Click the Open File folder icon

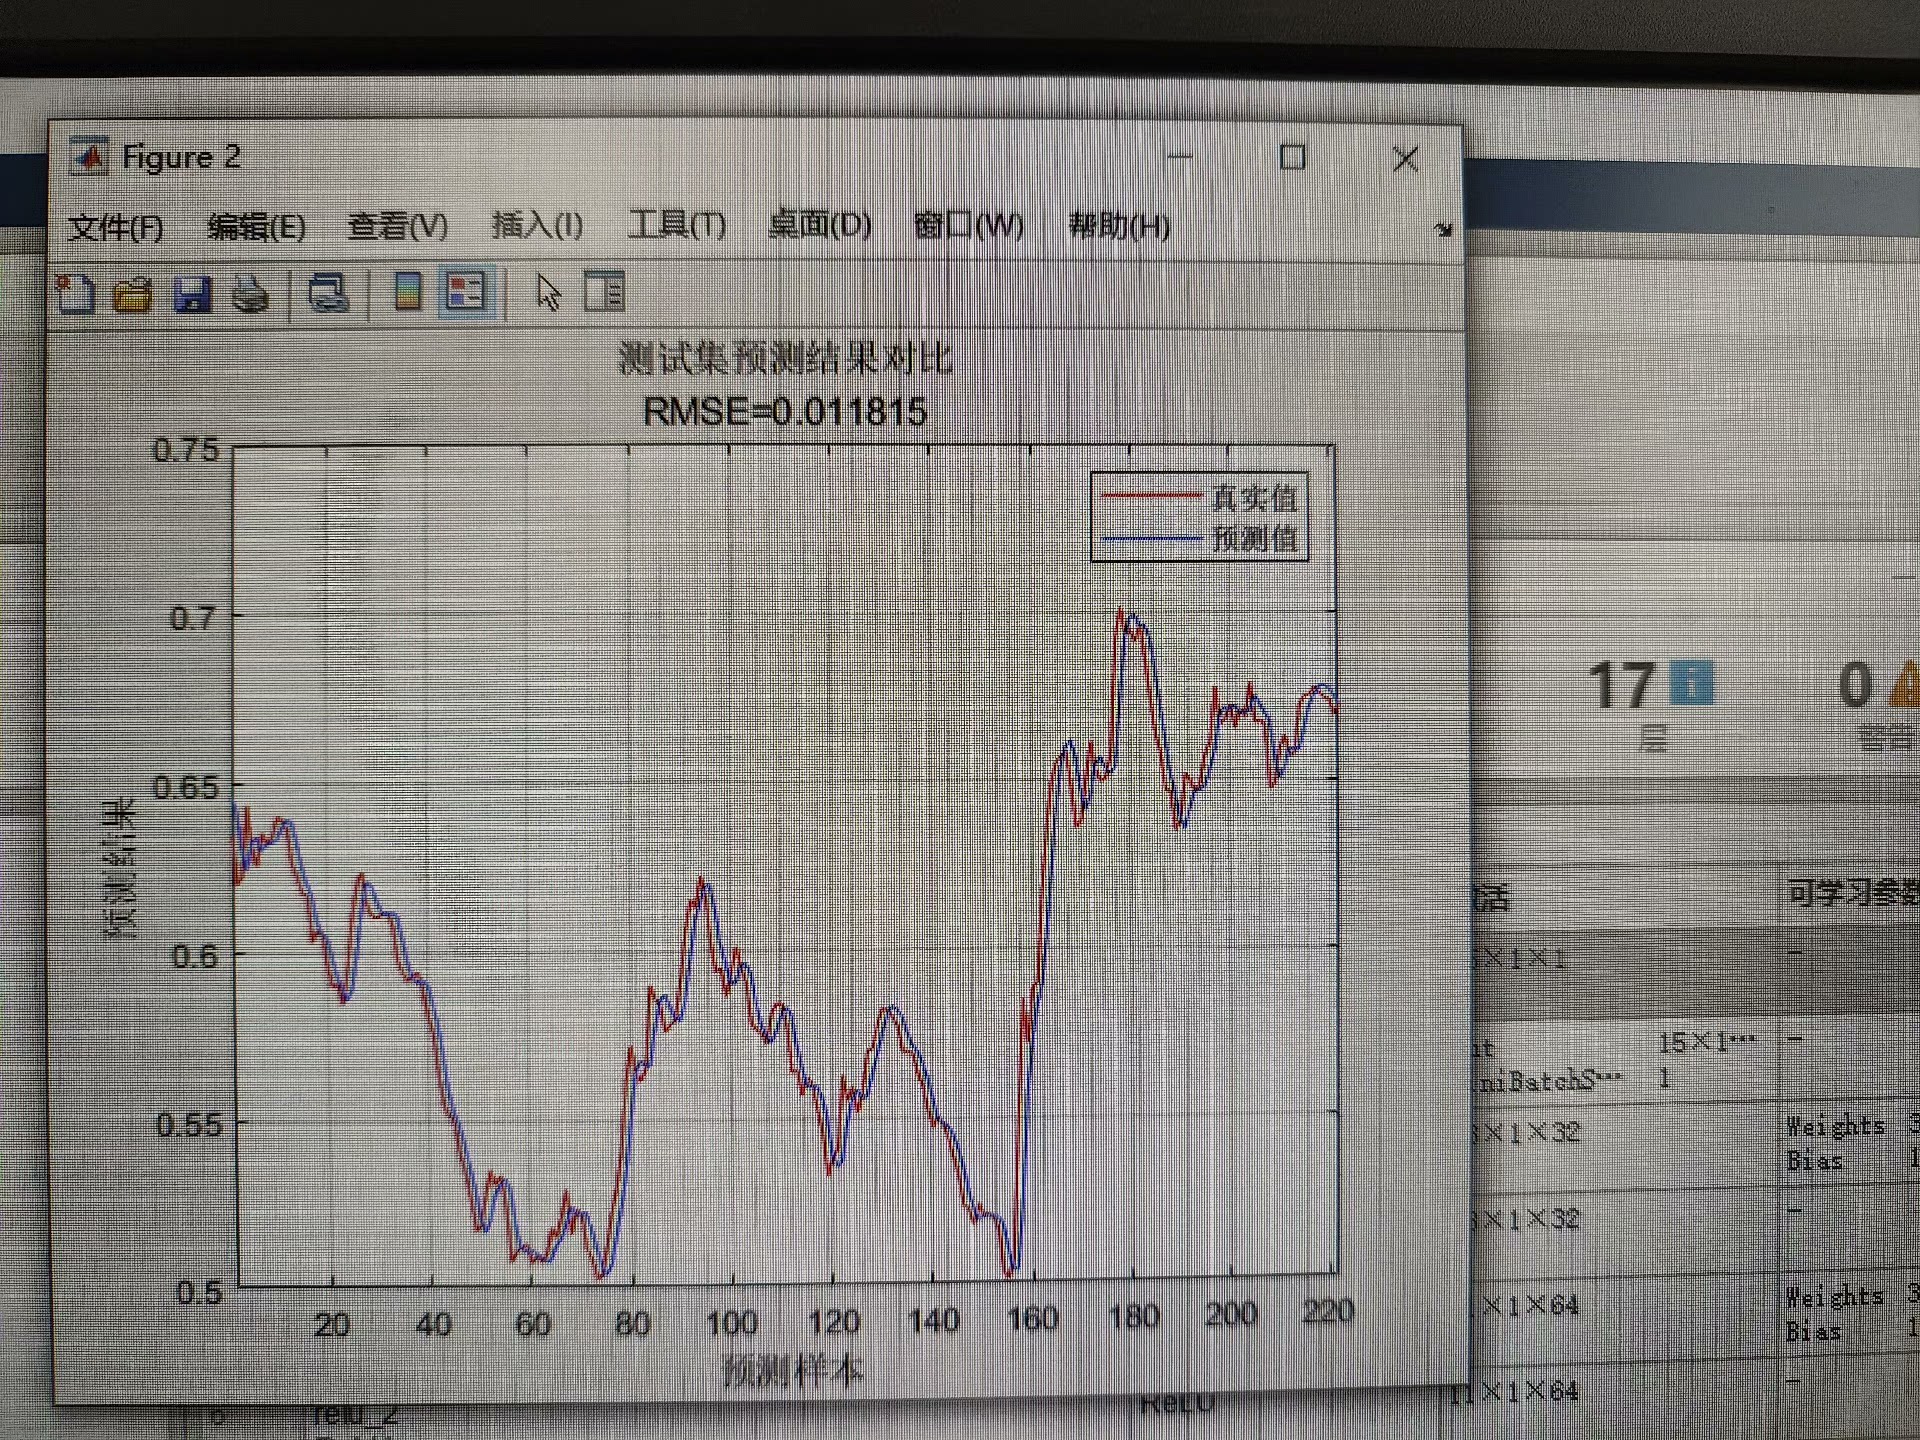[x=133, y=294]
